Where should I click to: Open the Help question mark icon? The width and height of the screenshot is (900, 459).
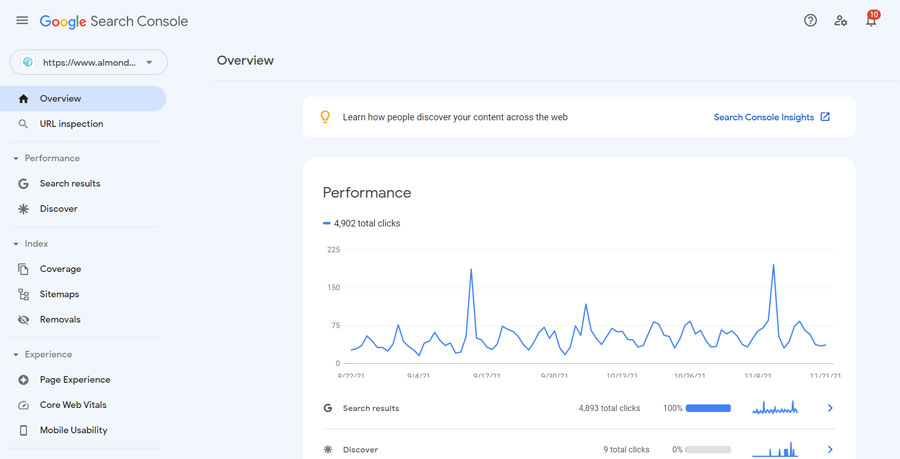click(810, 21)
